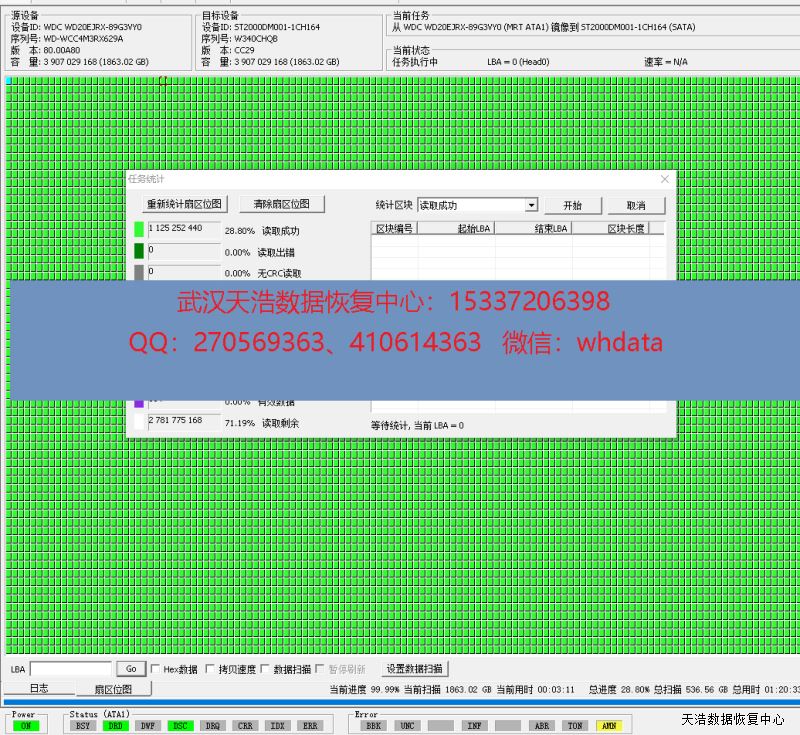The image size is (800, 735).
Task: Close the 任务统计 dialog
Action: (665, 179)
